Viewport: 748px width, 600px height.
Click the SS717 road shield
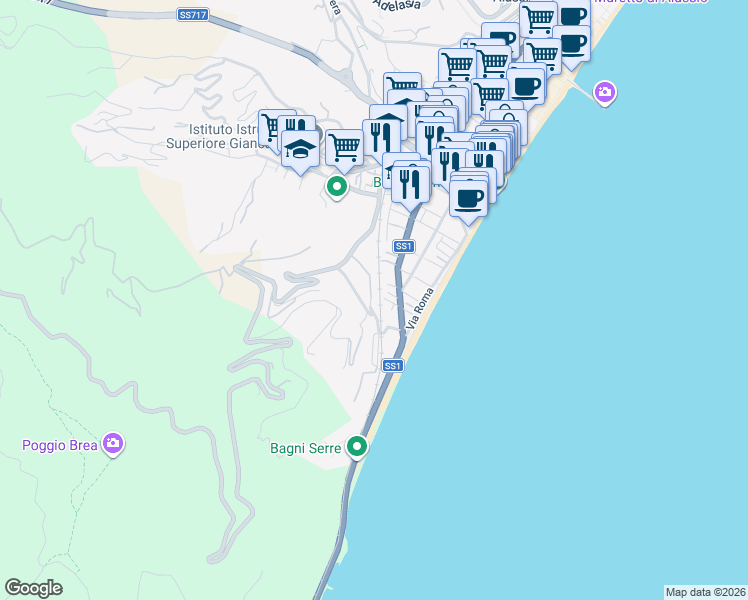[x=192, y=15]
